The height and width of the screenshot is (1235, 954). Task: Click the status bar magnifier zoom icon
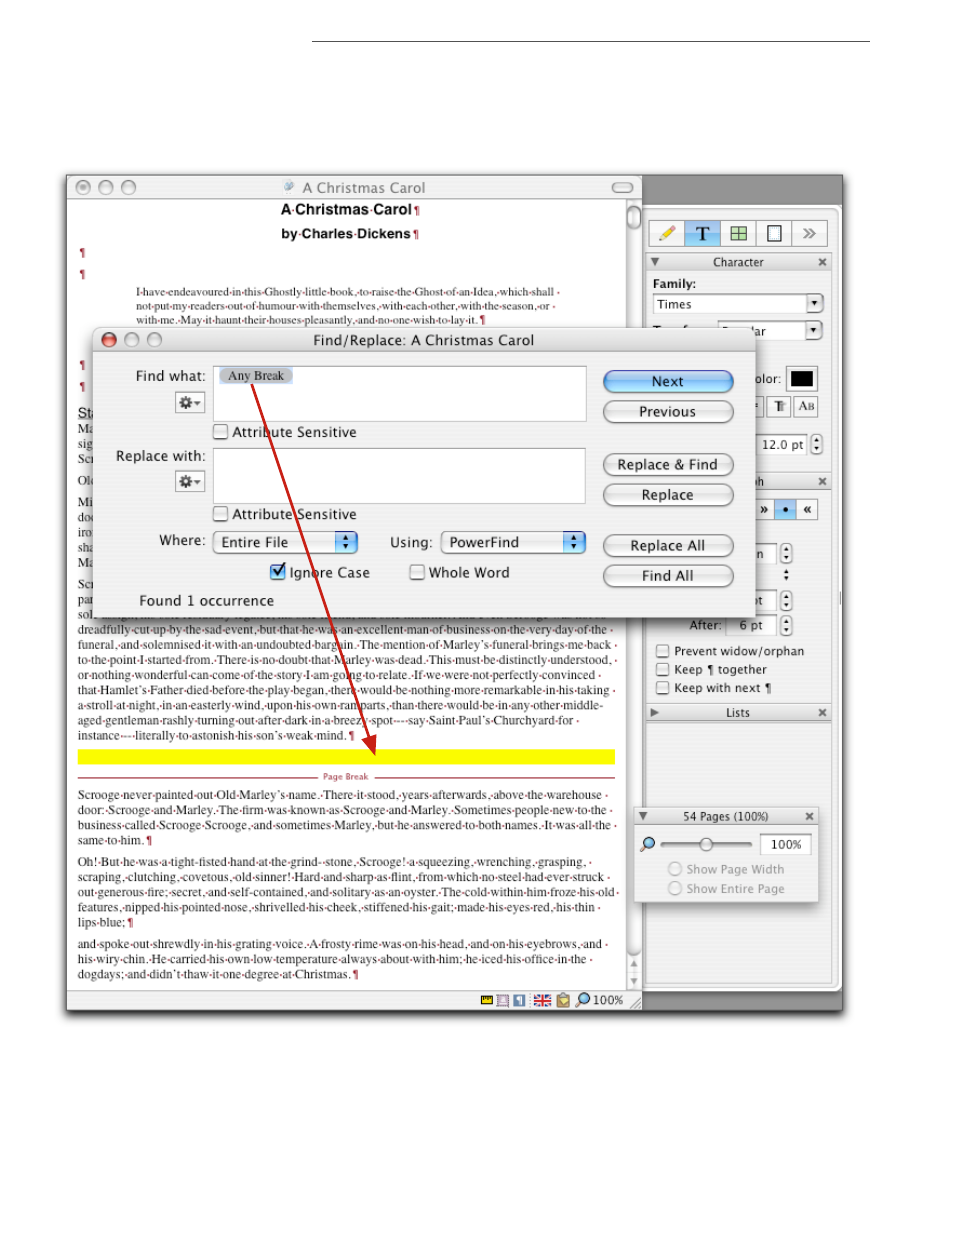(x=583, y=1000)
